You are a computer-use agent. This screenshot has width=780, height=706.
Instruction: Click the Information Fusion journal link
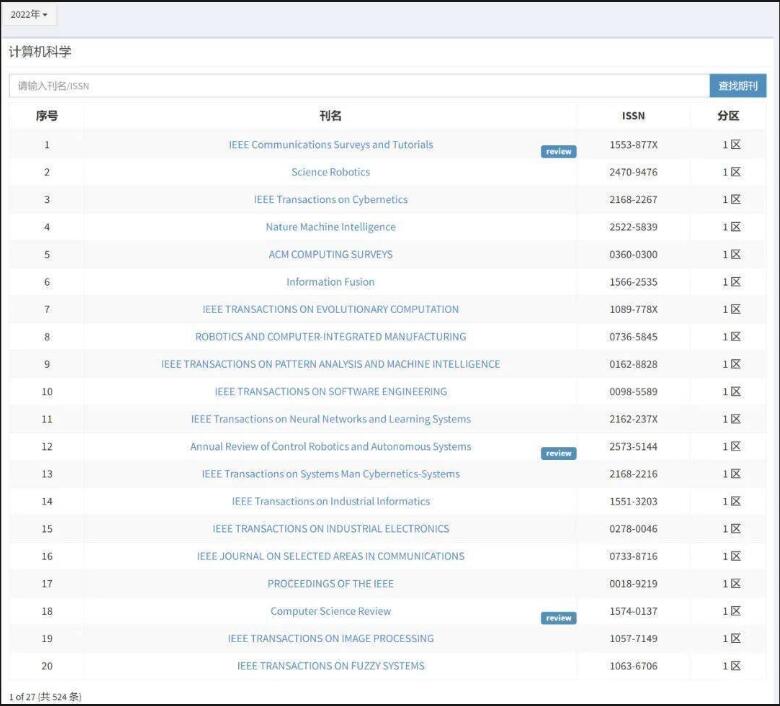point(330,282)
